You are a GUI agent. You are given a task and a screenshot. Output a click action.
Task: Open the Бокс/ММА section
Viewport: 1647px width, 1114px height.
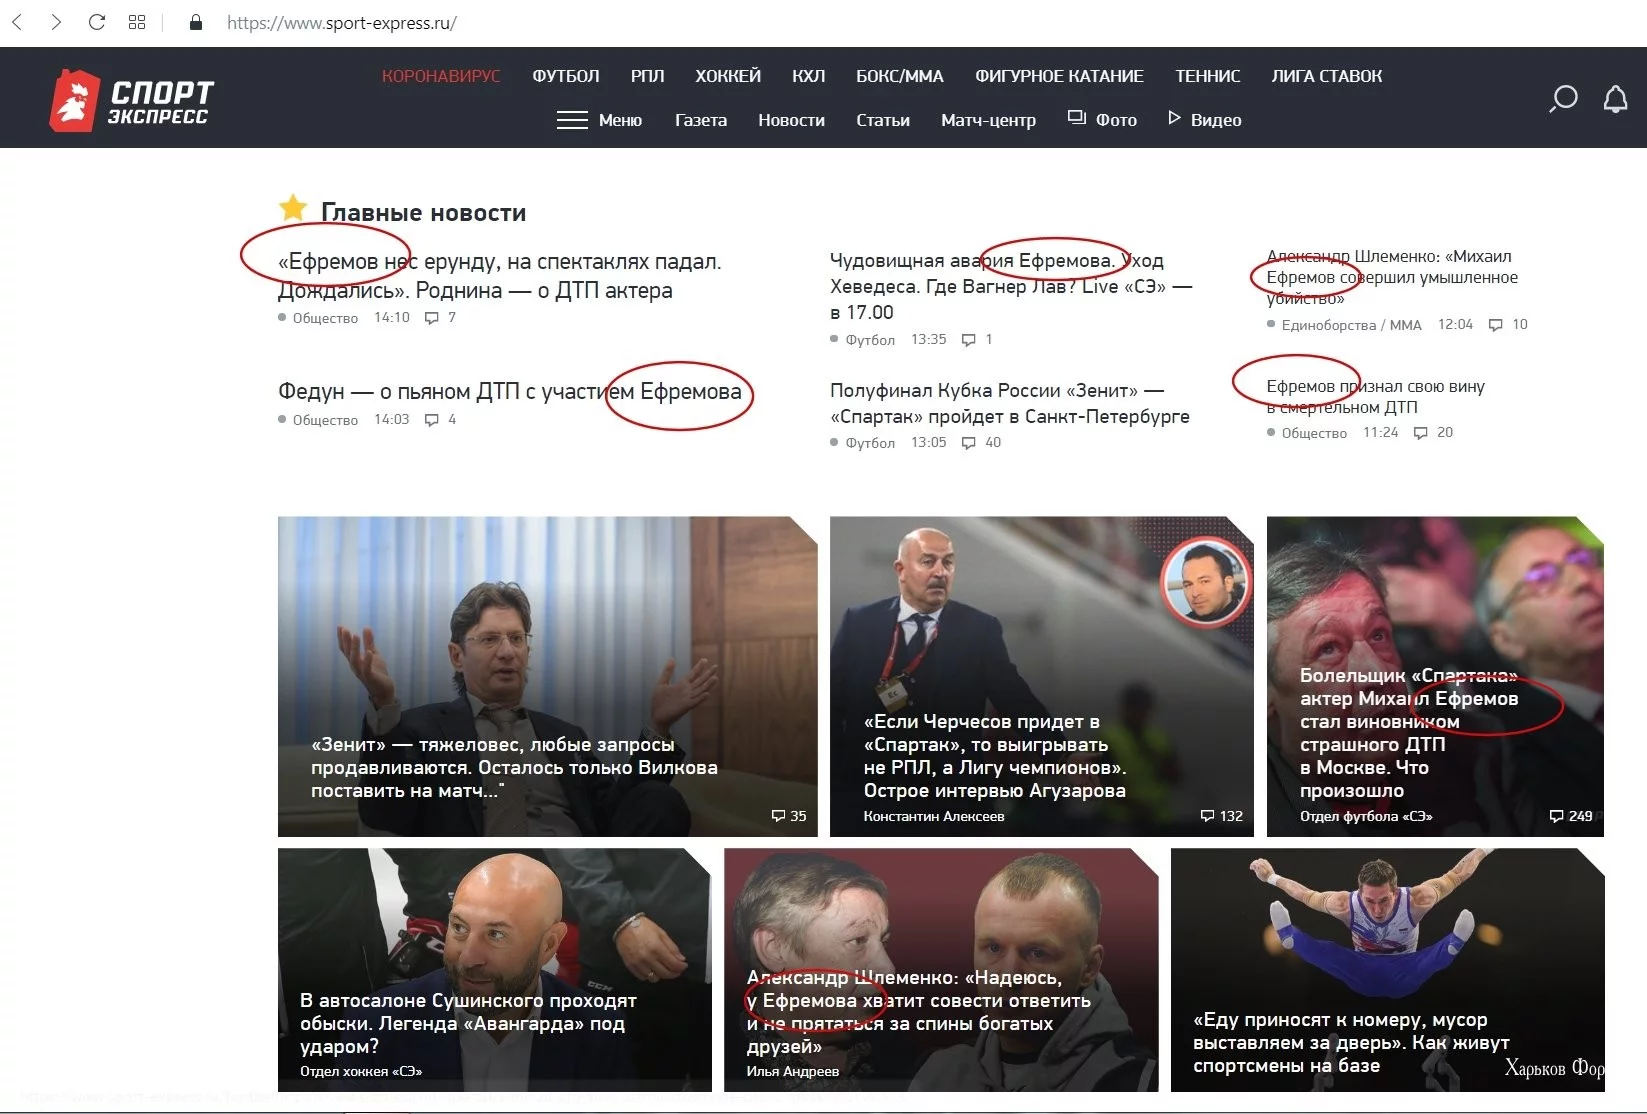900,76
